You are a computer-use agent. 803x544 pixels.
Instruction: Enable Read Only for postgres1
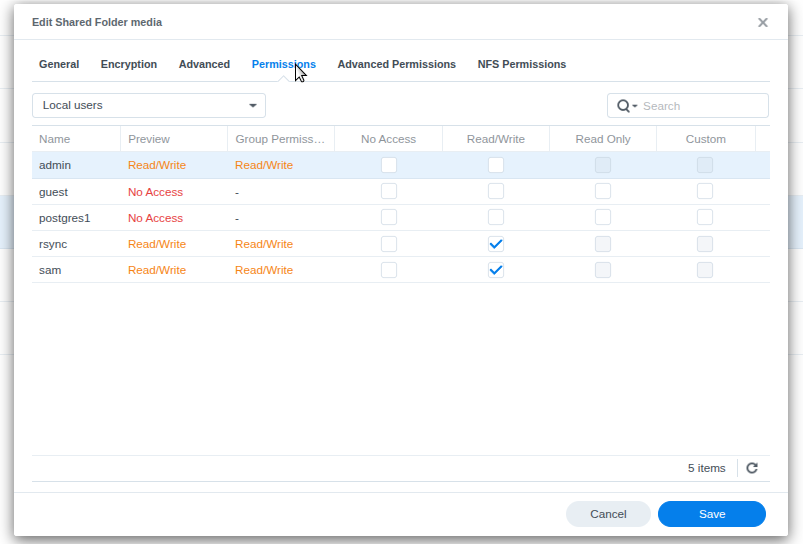pos(603,217)
